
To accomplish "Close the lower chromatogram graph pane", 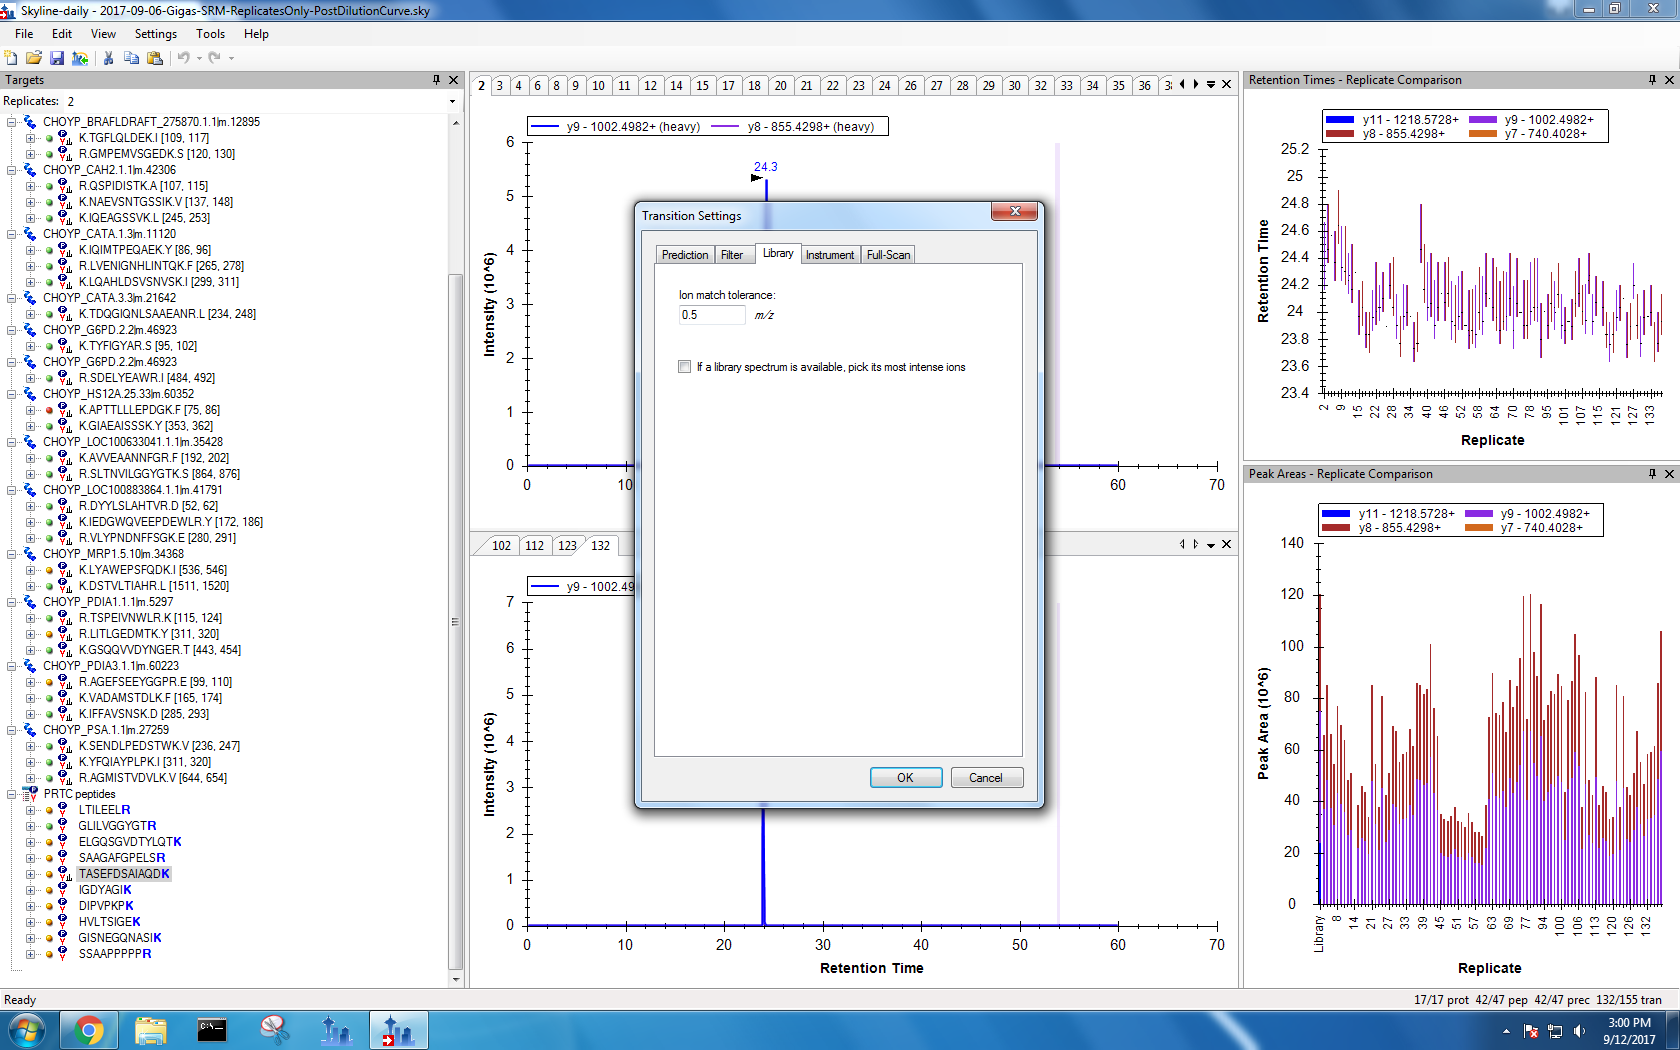I will (x=1226, y=545).
